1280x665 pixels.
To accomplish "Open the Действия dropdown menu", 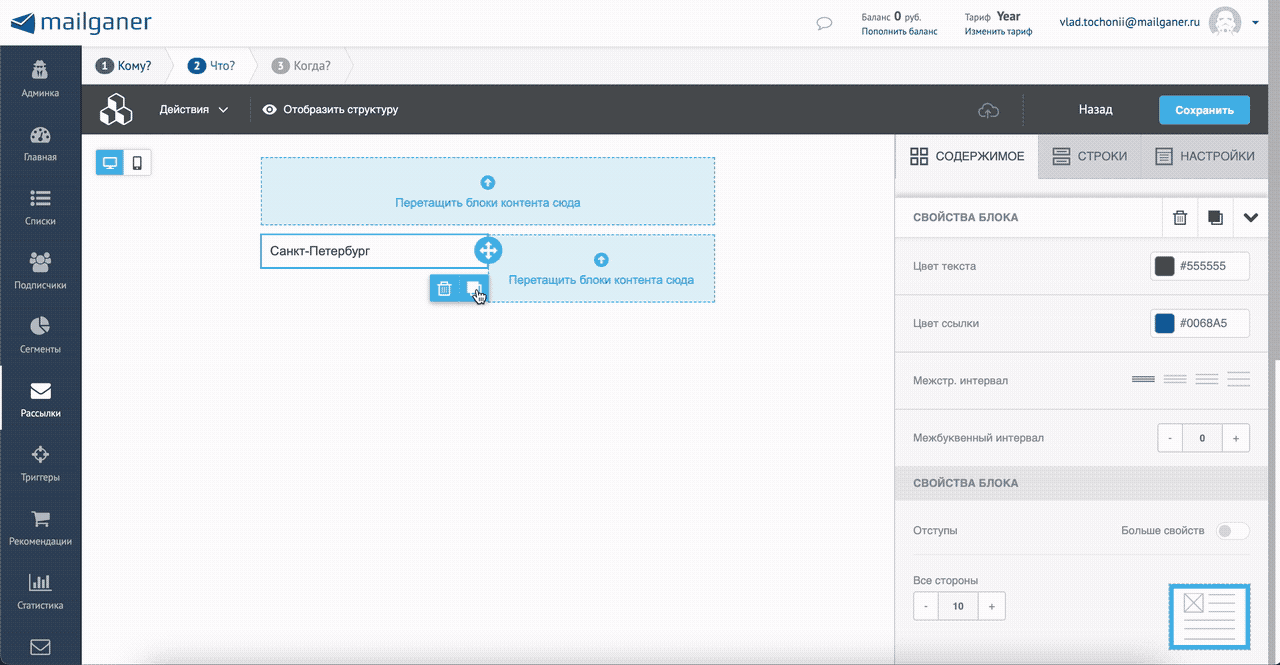I will [194, 109].
